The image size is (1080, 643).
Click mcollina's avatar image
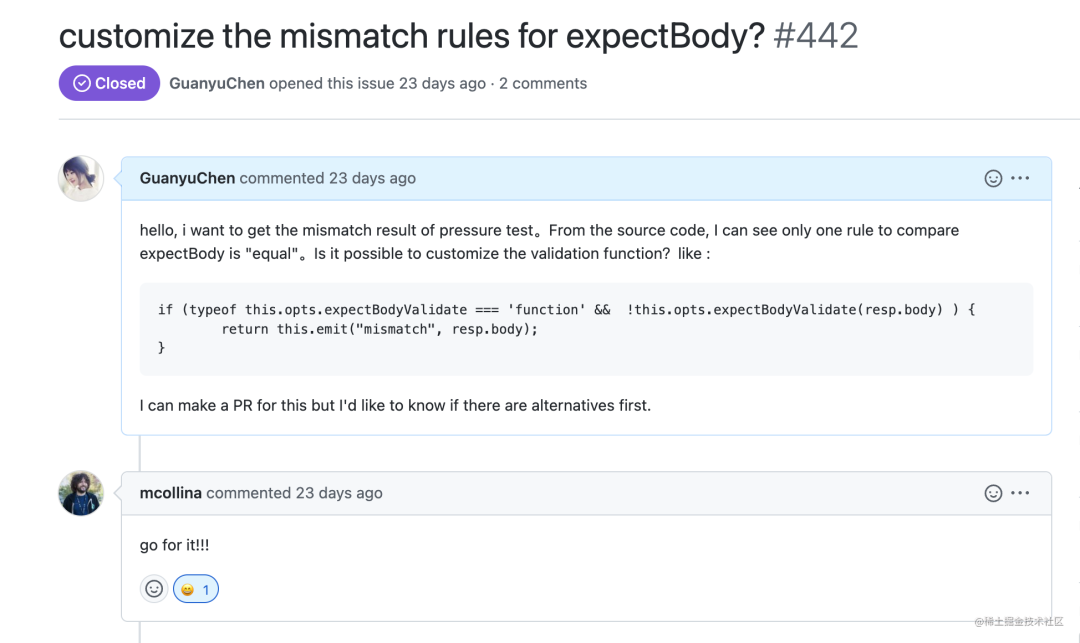[81, 493]
